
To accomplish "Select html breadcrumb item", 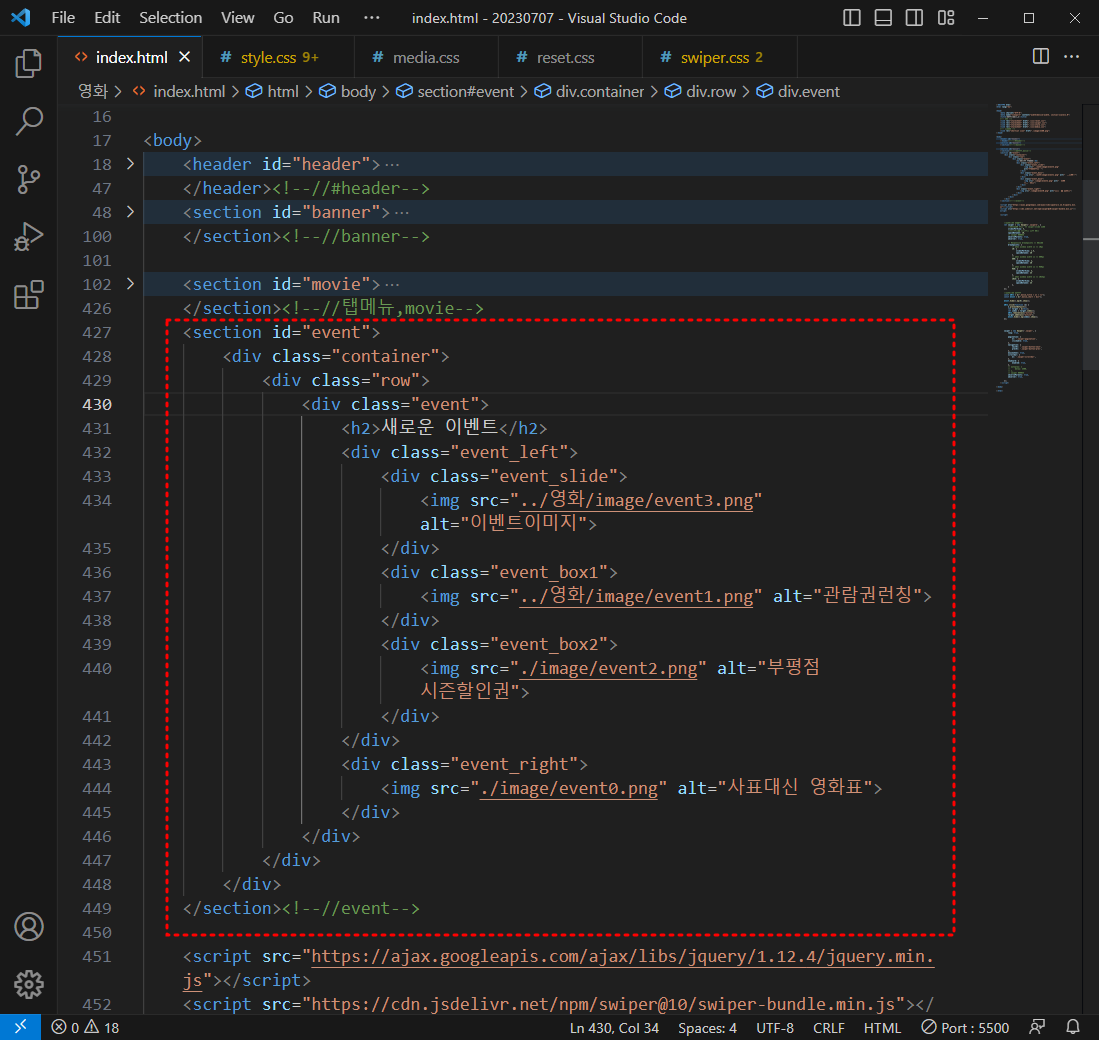I will pyautogui.click(x=273, y=92).
